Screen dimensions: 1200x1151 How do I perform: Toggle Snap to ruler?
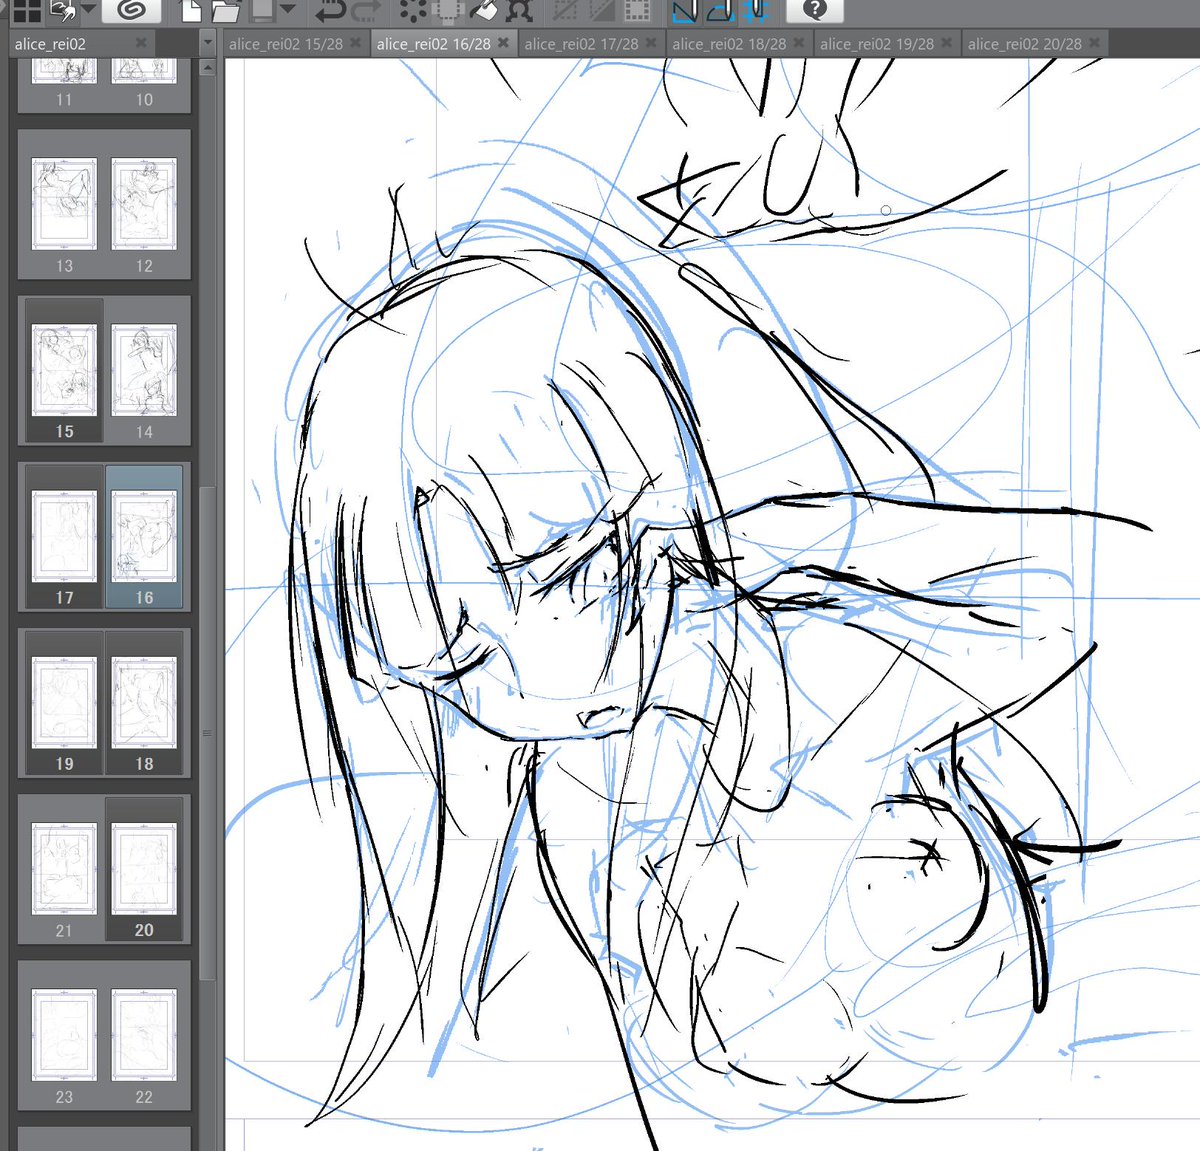[x=685, y=10]
